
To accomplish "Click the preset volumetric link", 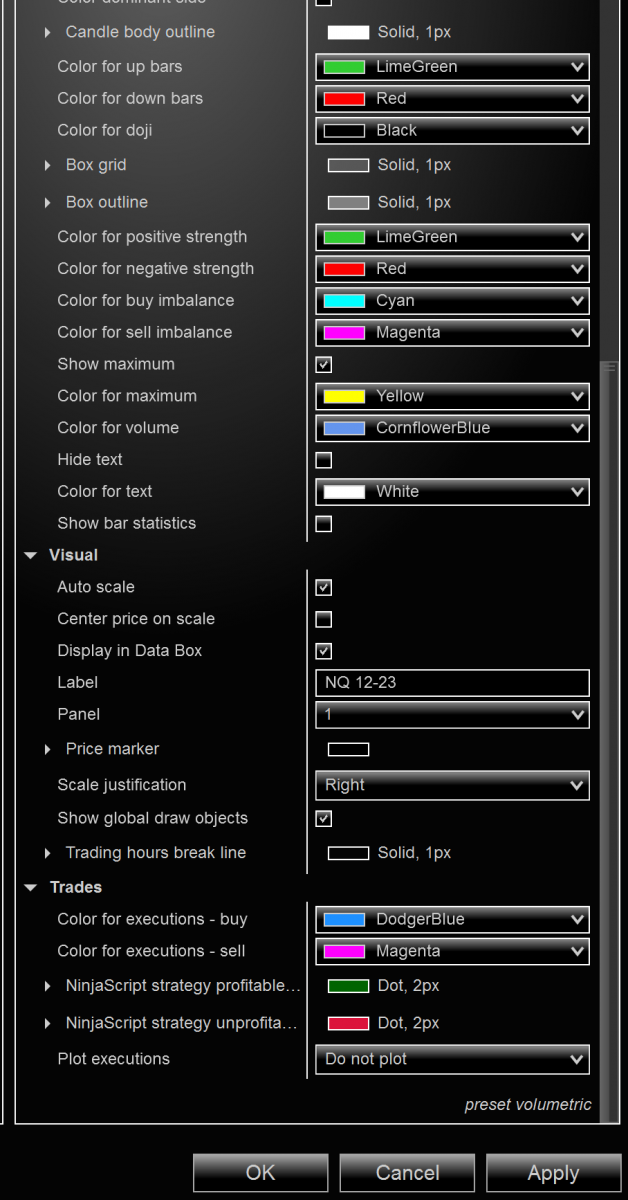I will point(528,1105).
